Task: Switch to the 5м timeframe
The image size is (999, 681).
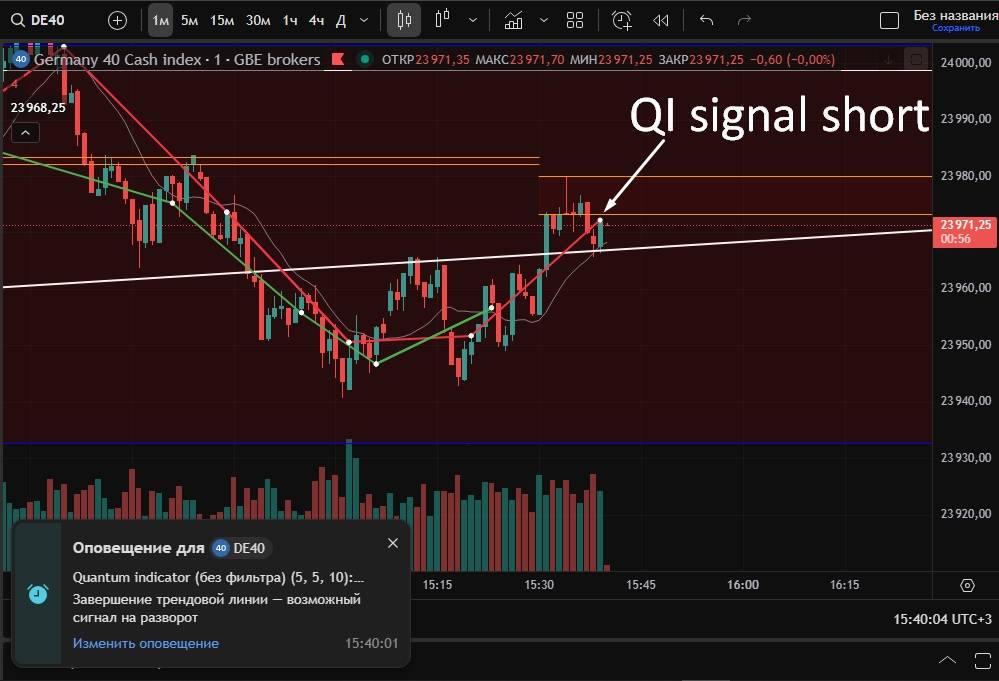Action: 189,20
